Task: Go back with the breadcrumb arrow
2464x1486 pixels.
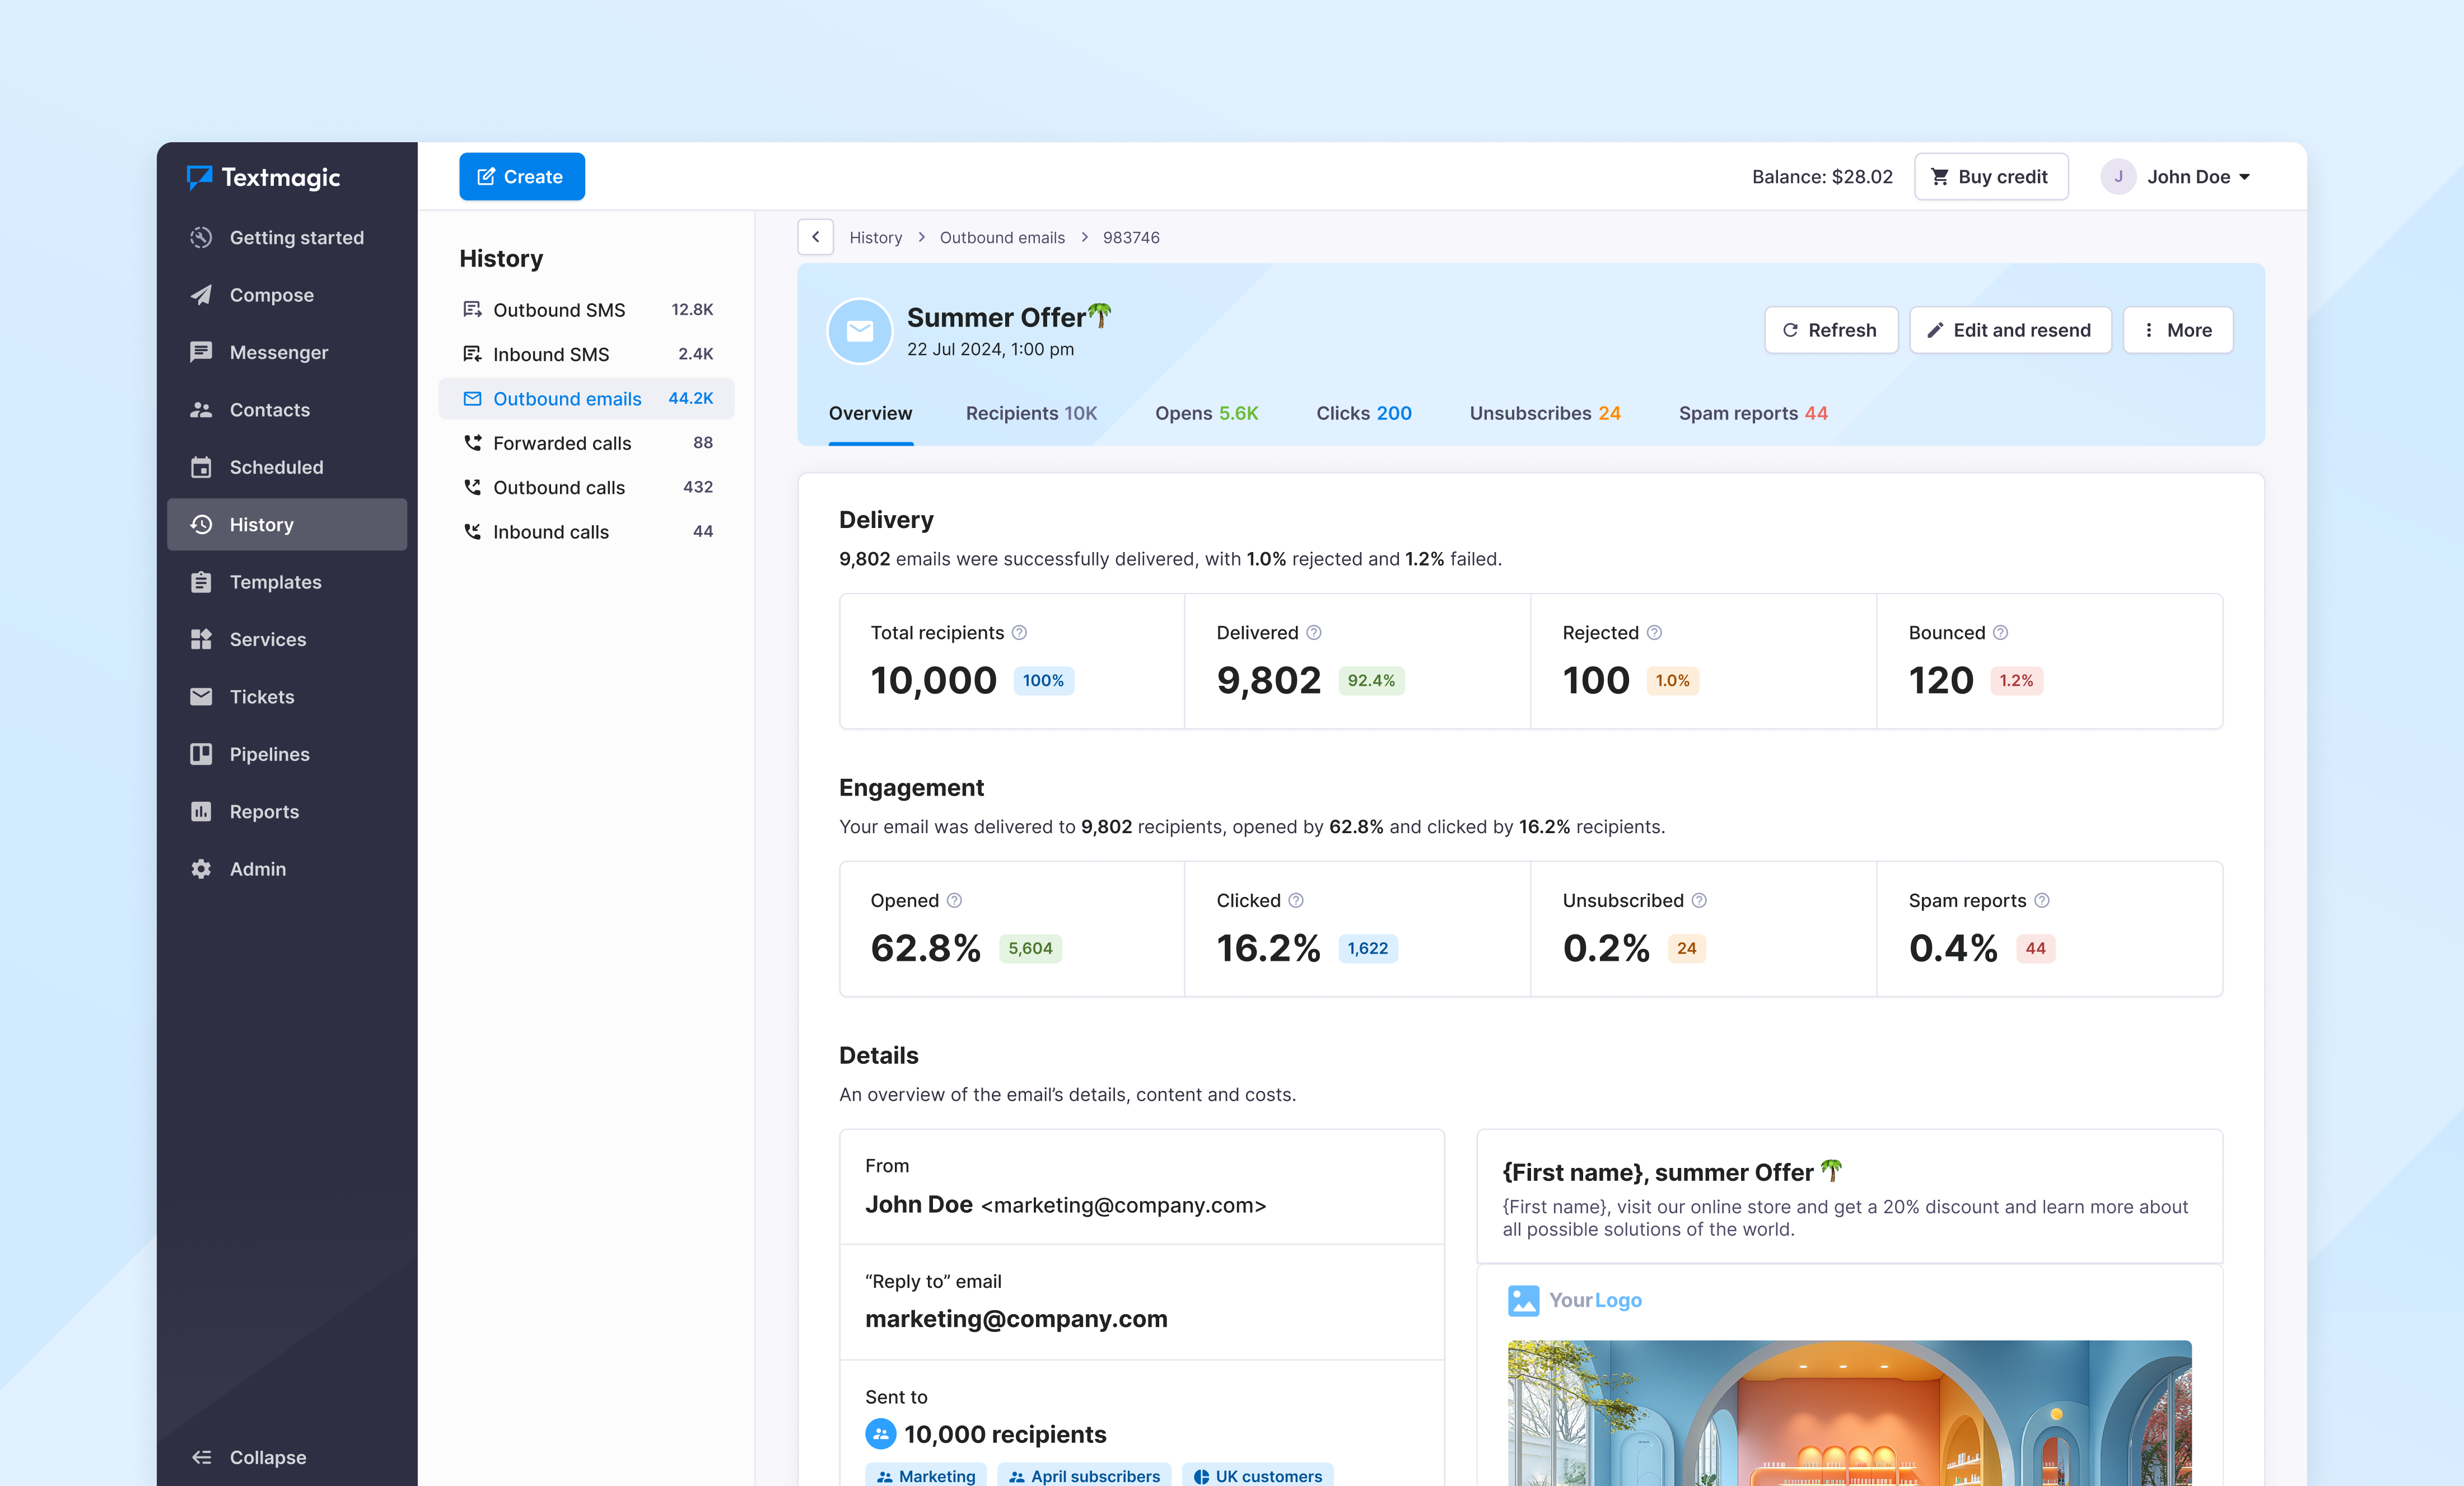Action: (x=815, y=237)
